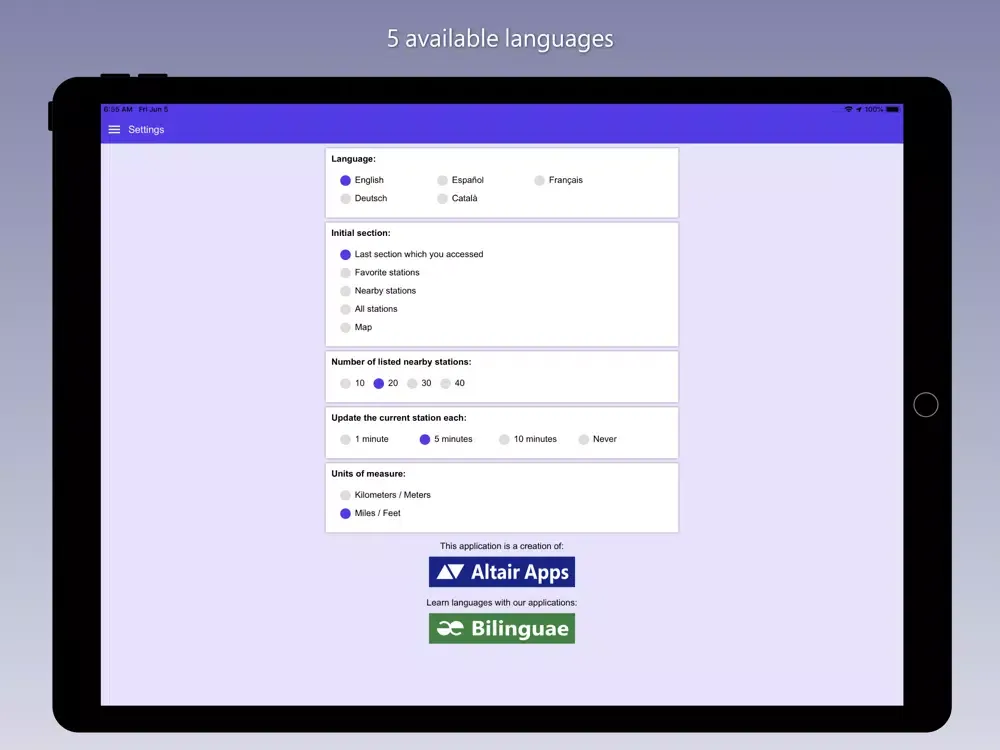This screenshot has width=1000, height=750.
Task: Tap the iPad home button
Action: [x=925, y=404]
